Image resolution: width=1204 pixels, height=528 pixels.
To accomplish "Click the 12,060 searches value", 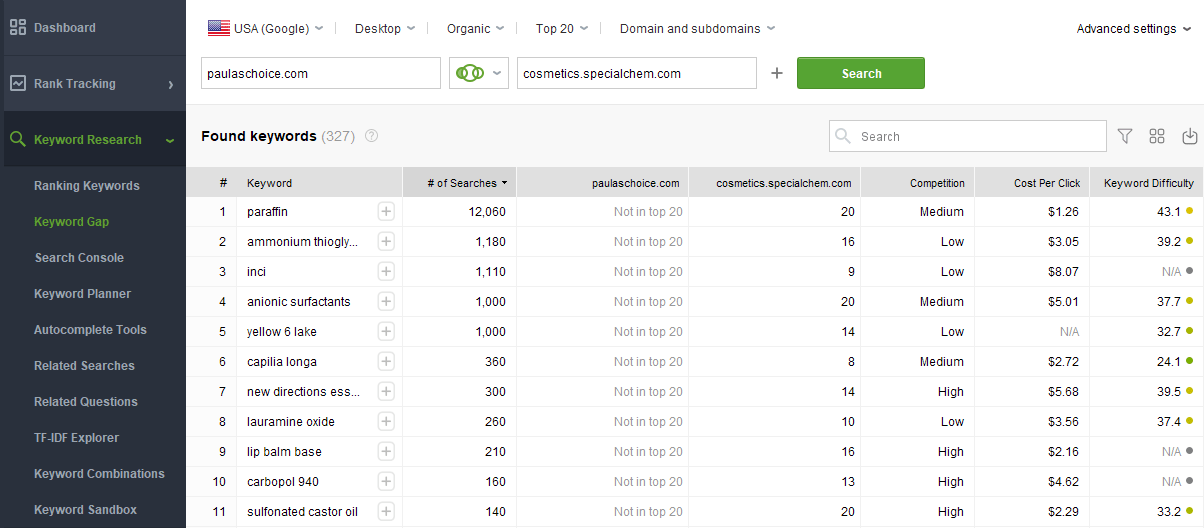I will pos(487,212).
